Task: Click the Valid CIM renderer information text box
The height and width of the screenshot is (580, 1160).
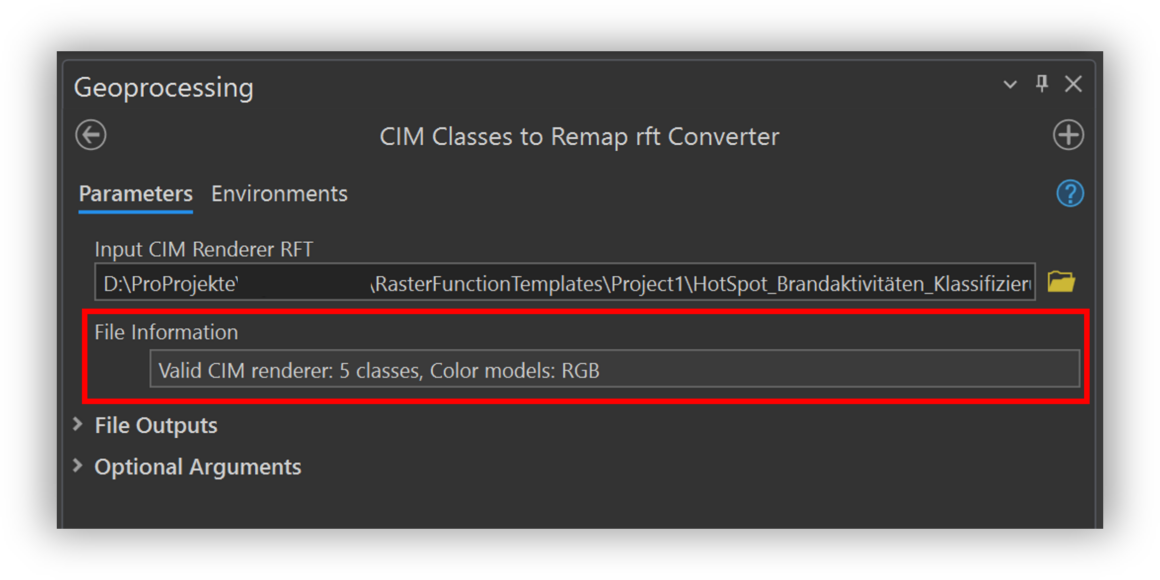Action: [x=614, y=371]
